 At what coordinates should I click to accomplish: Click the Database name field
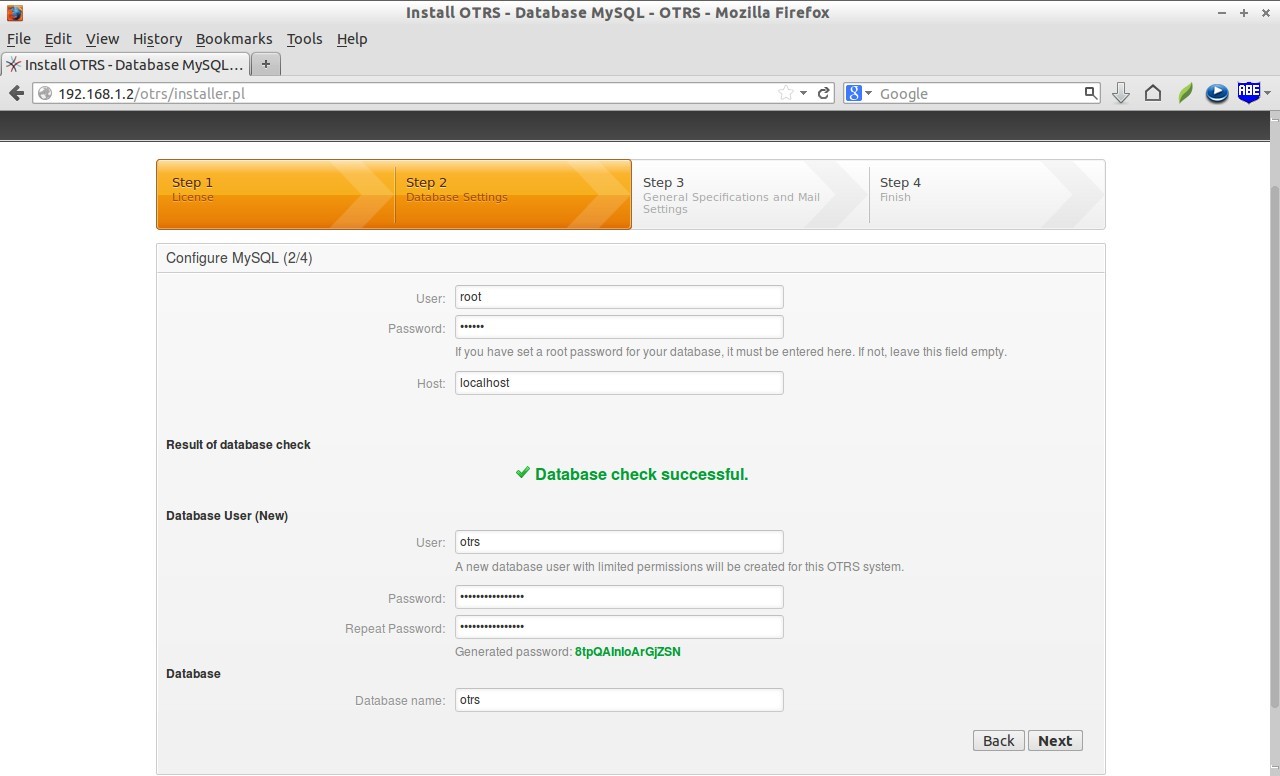(x=619, y=700)
